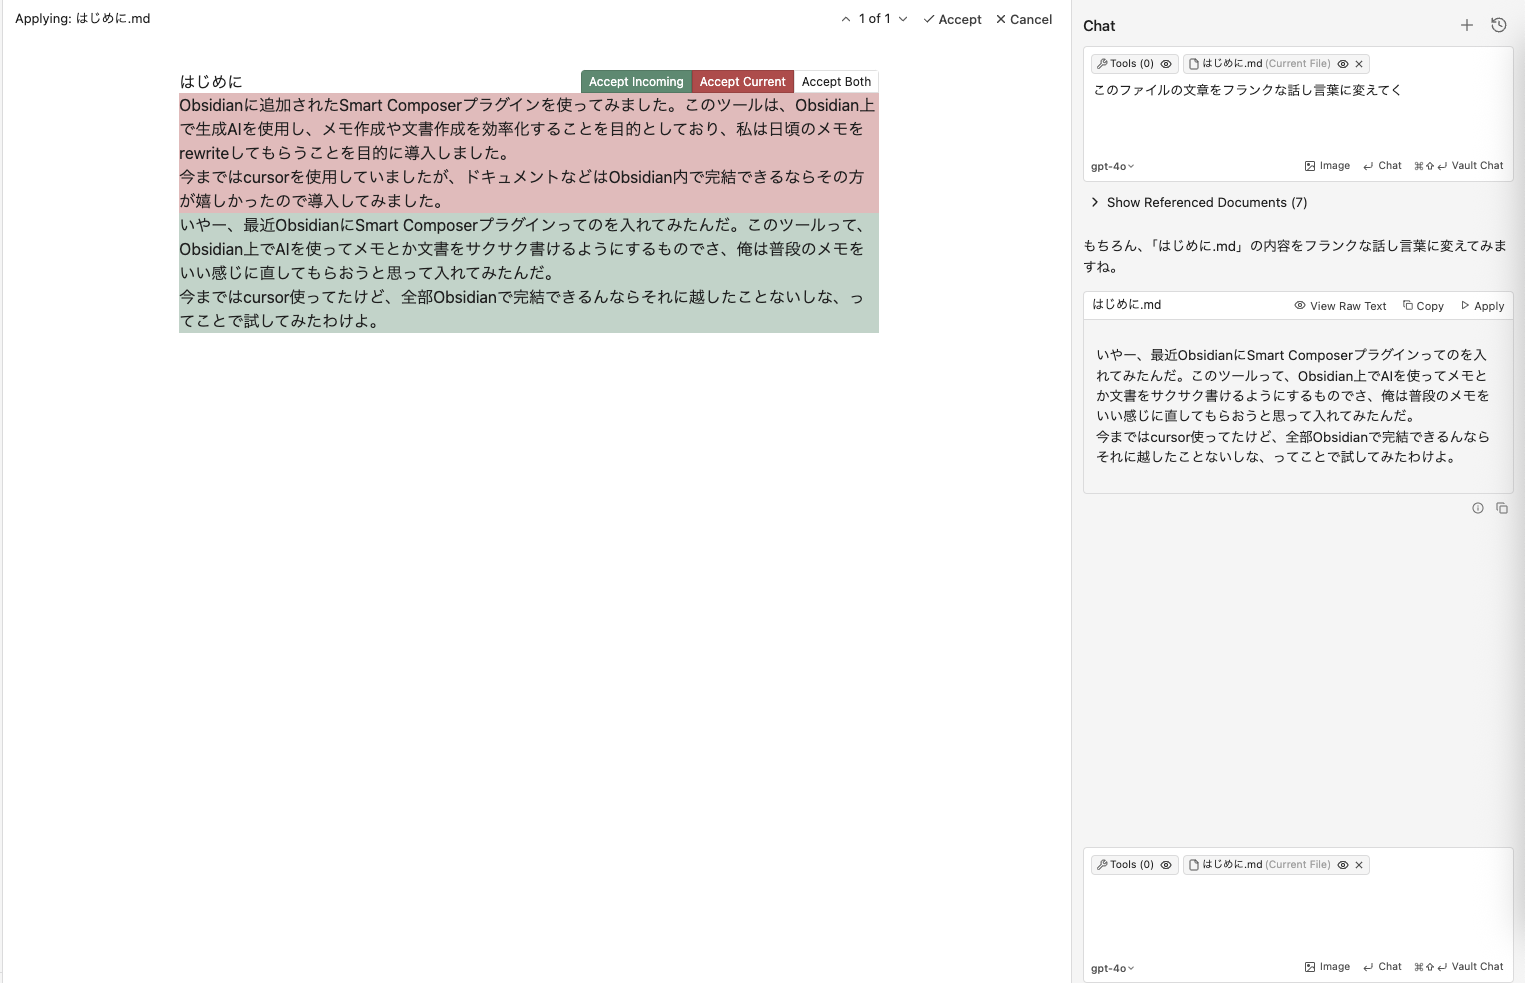The height and width of the screenshot is (983, 1525).
Task: Remove bottom はじめに.md current file chip
Action: click(1359, 865)
